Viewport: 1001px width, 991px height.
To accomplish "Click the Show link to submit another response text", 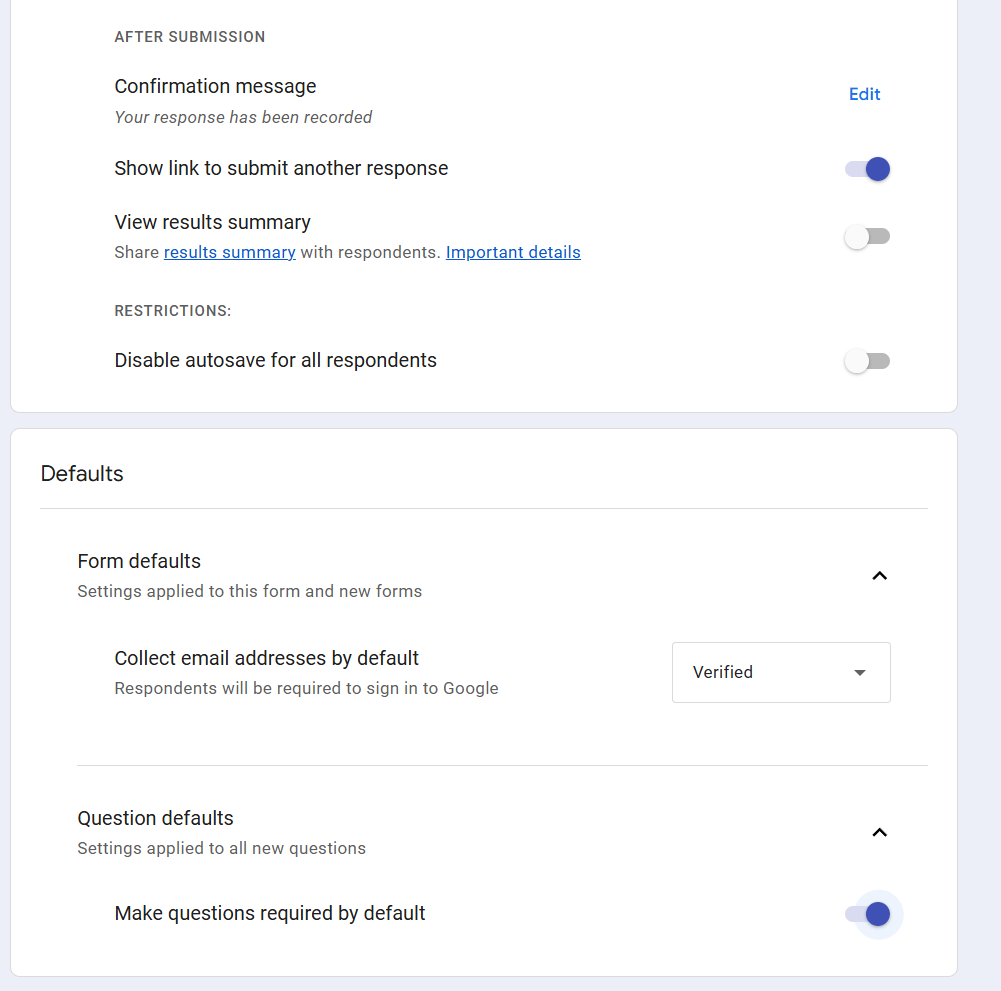I will [x=281, y=168].
